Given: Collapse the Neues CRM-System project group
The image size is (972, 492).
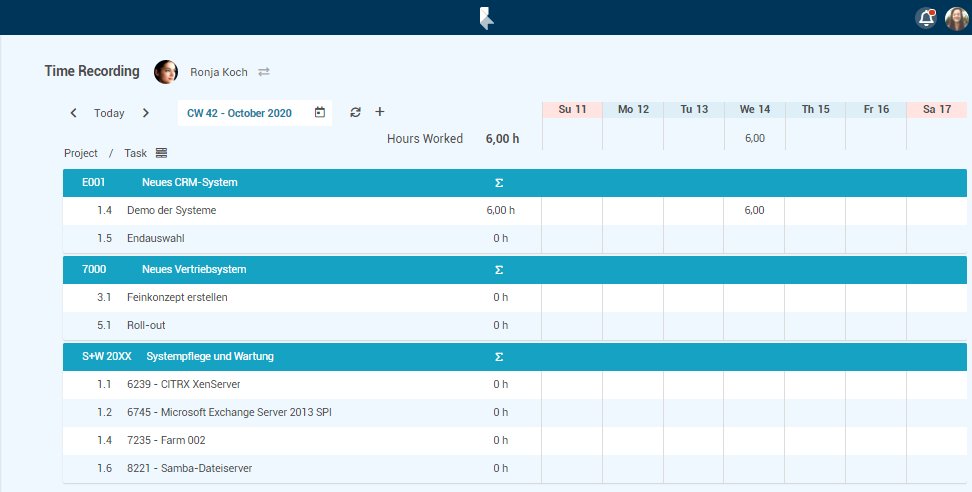Looking at the screenshot, I should click(189, 183).
